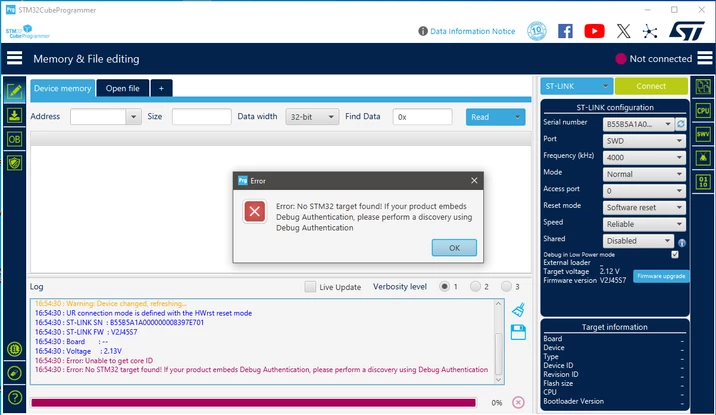This screenshot has width=716, height=415.
Task: Expand the Read button dropdown arrow
Action: (x=517, y=117)
